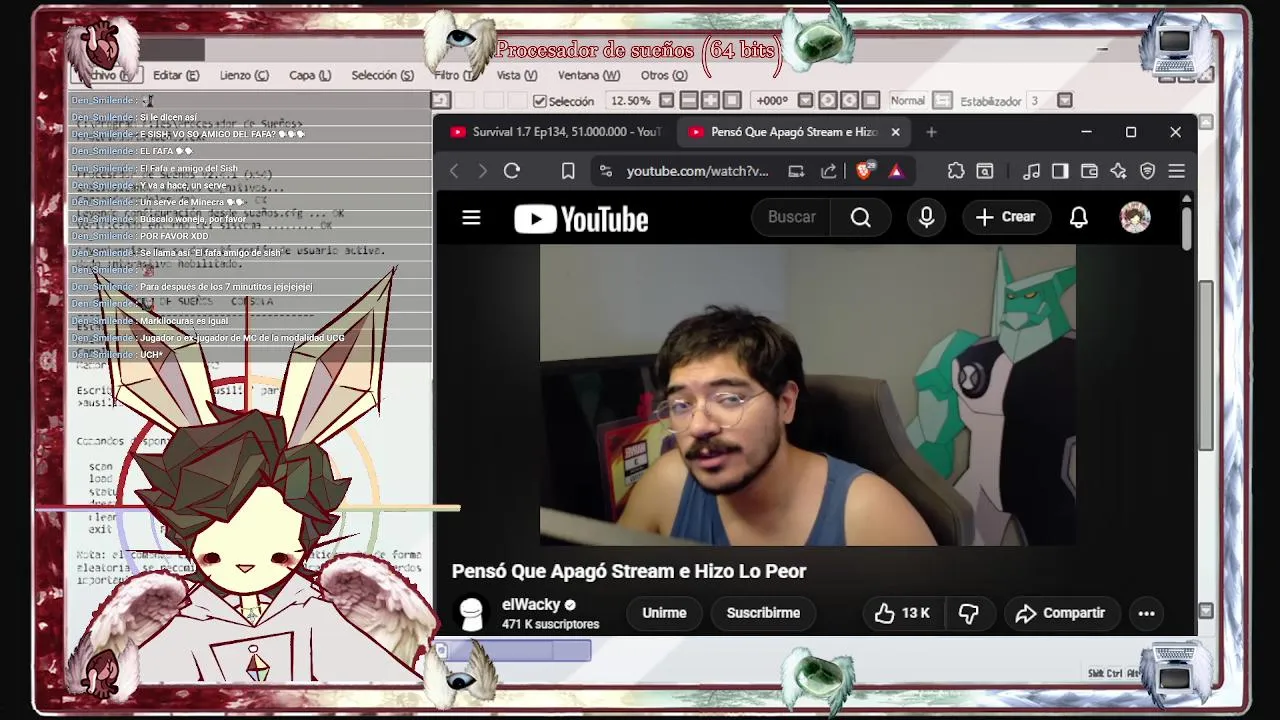Toggle the Selección checkbox in paint toolbar
Screen dimensions: 1280x720
540,101
